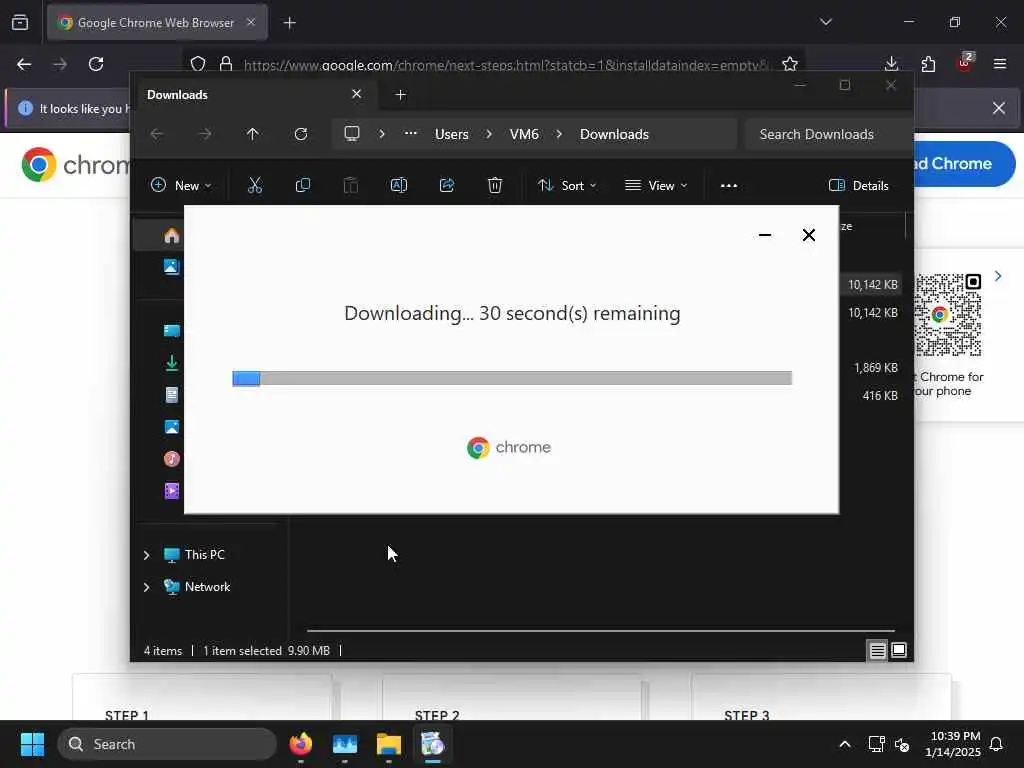Open Downloads green arrow in Explorer sidebar
Image resolution: width=1024 pixels, height=768 pixels.
coord(172,363)
